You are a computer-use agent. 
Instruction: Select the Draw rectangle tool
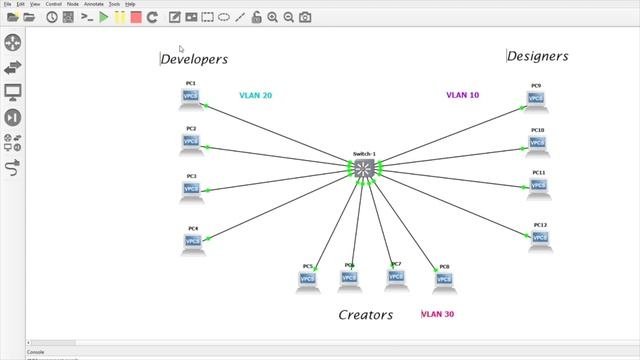click(207, 17)
